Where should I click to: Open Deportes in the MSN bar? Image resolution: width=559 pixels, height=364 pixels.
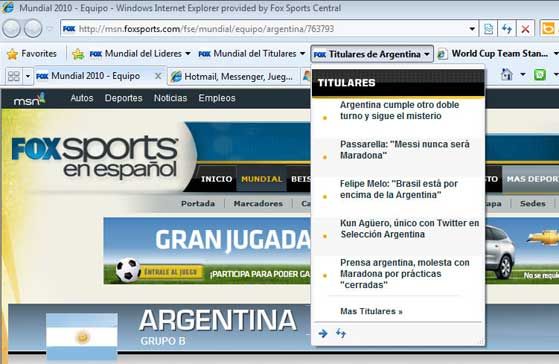123,98
